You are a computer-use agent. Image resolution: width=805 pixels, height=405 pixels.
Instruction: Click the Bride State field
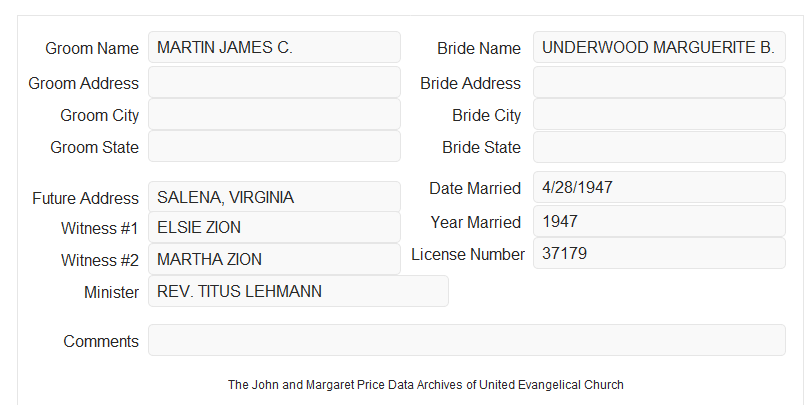659,147
